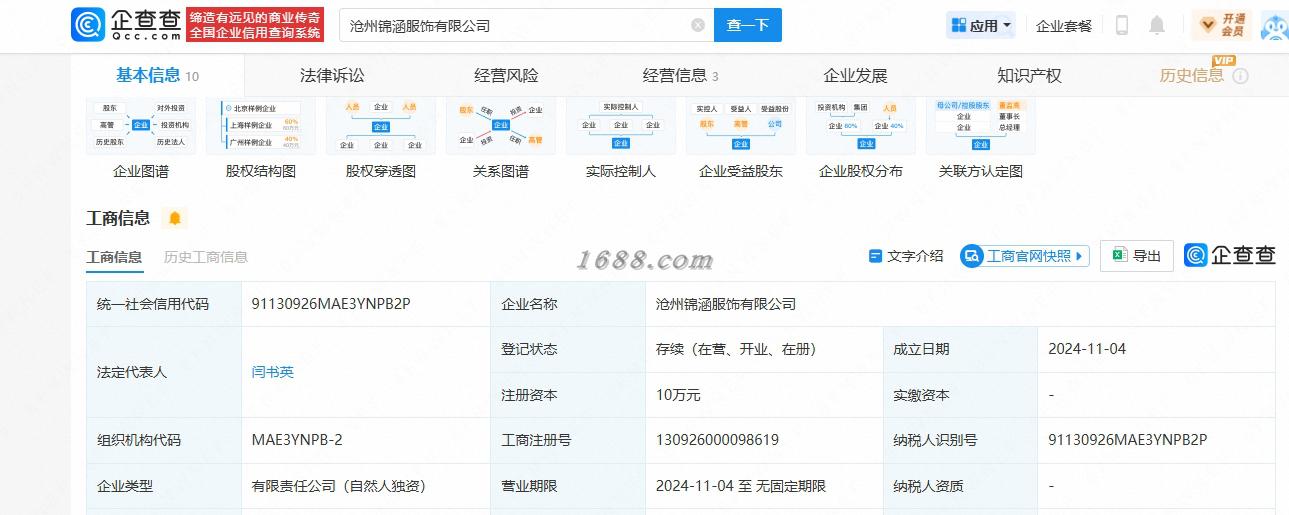Image resolution: width=1289 pixels, height=515 pixels.
Task: Open mobile phone app icon
Action: coord(1122,25)
